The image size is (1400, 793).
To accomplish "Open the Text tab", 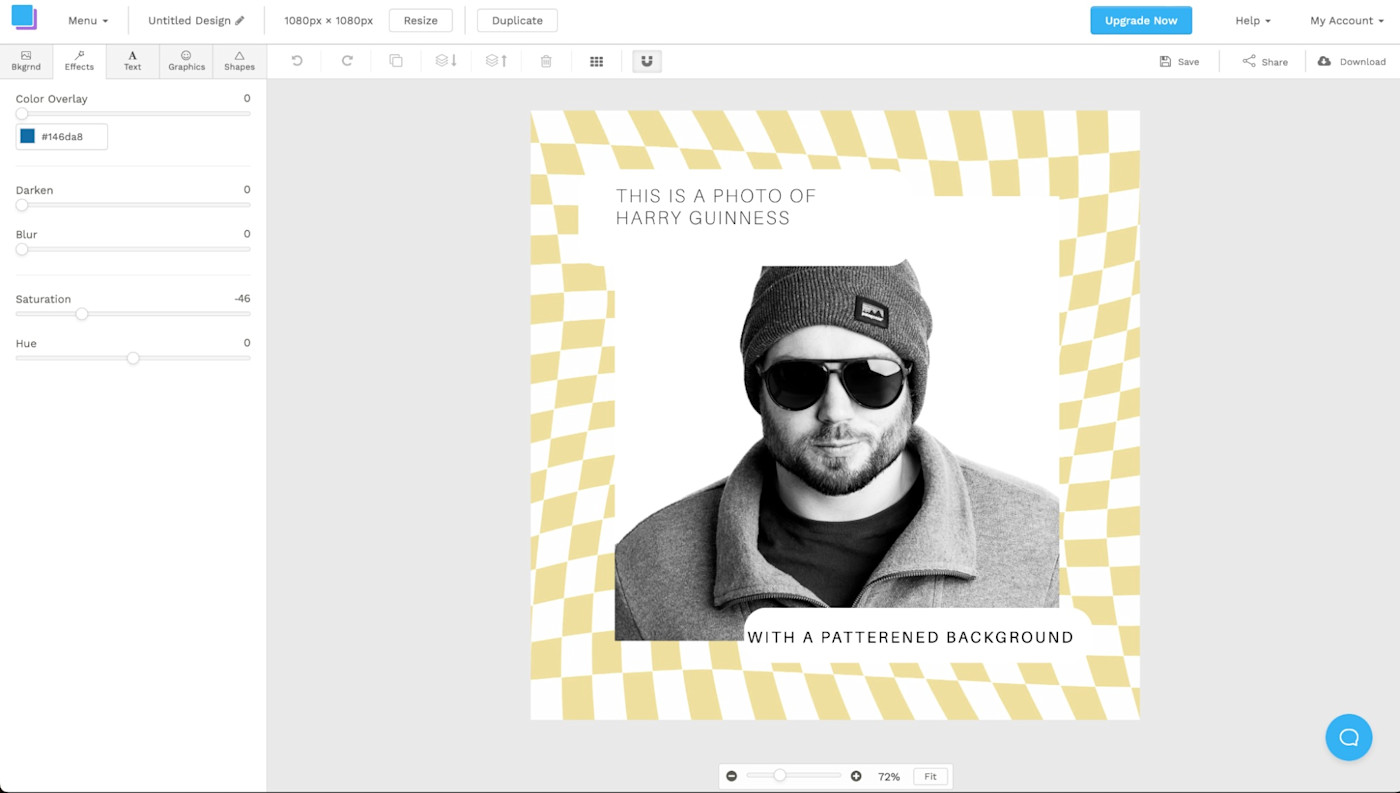I will point(132,61).
